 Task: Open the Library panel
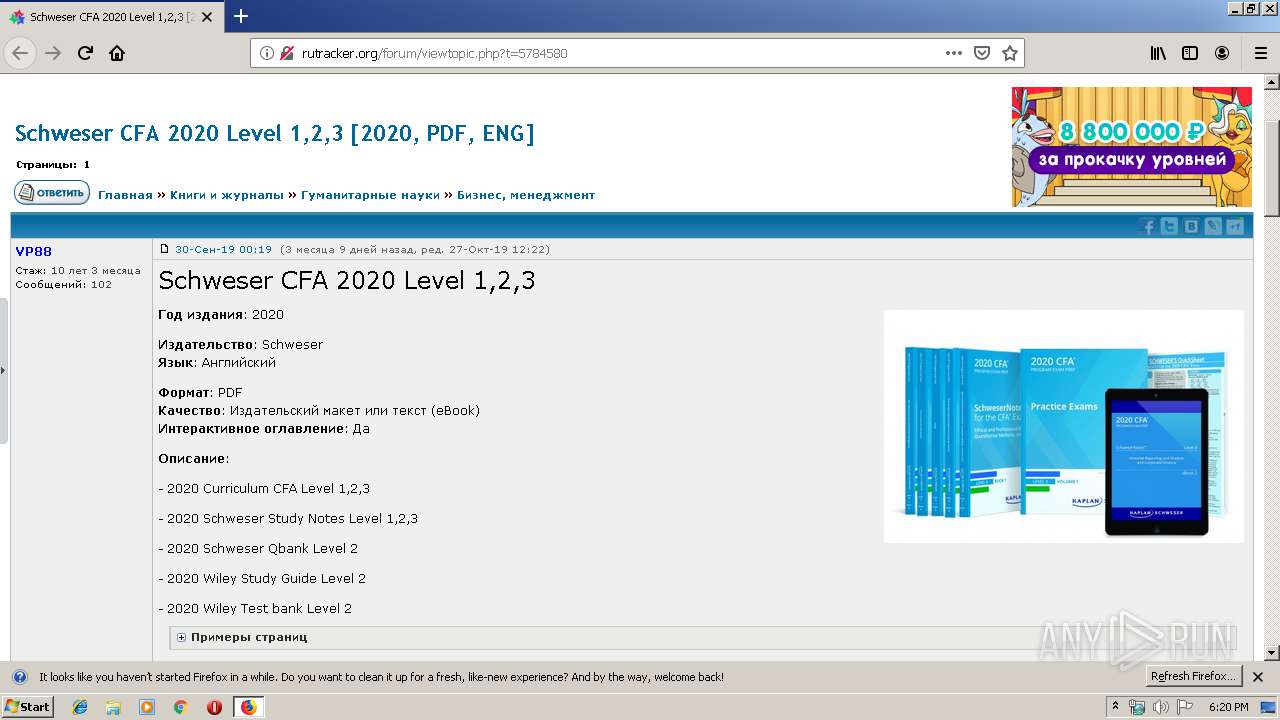point(1158,53)
